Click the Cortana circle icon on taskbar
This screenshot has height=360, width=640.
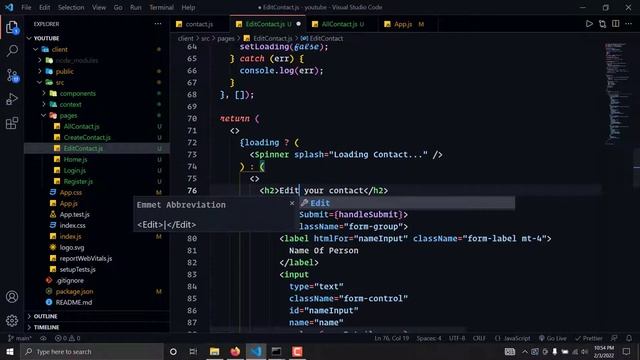point(173,351)
